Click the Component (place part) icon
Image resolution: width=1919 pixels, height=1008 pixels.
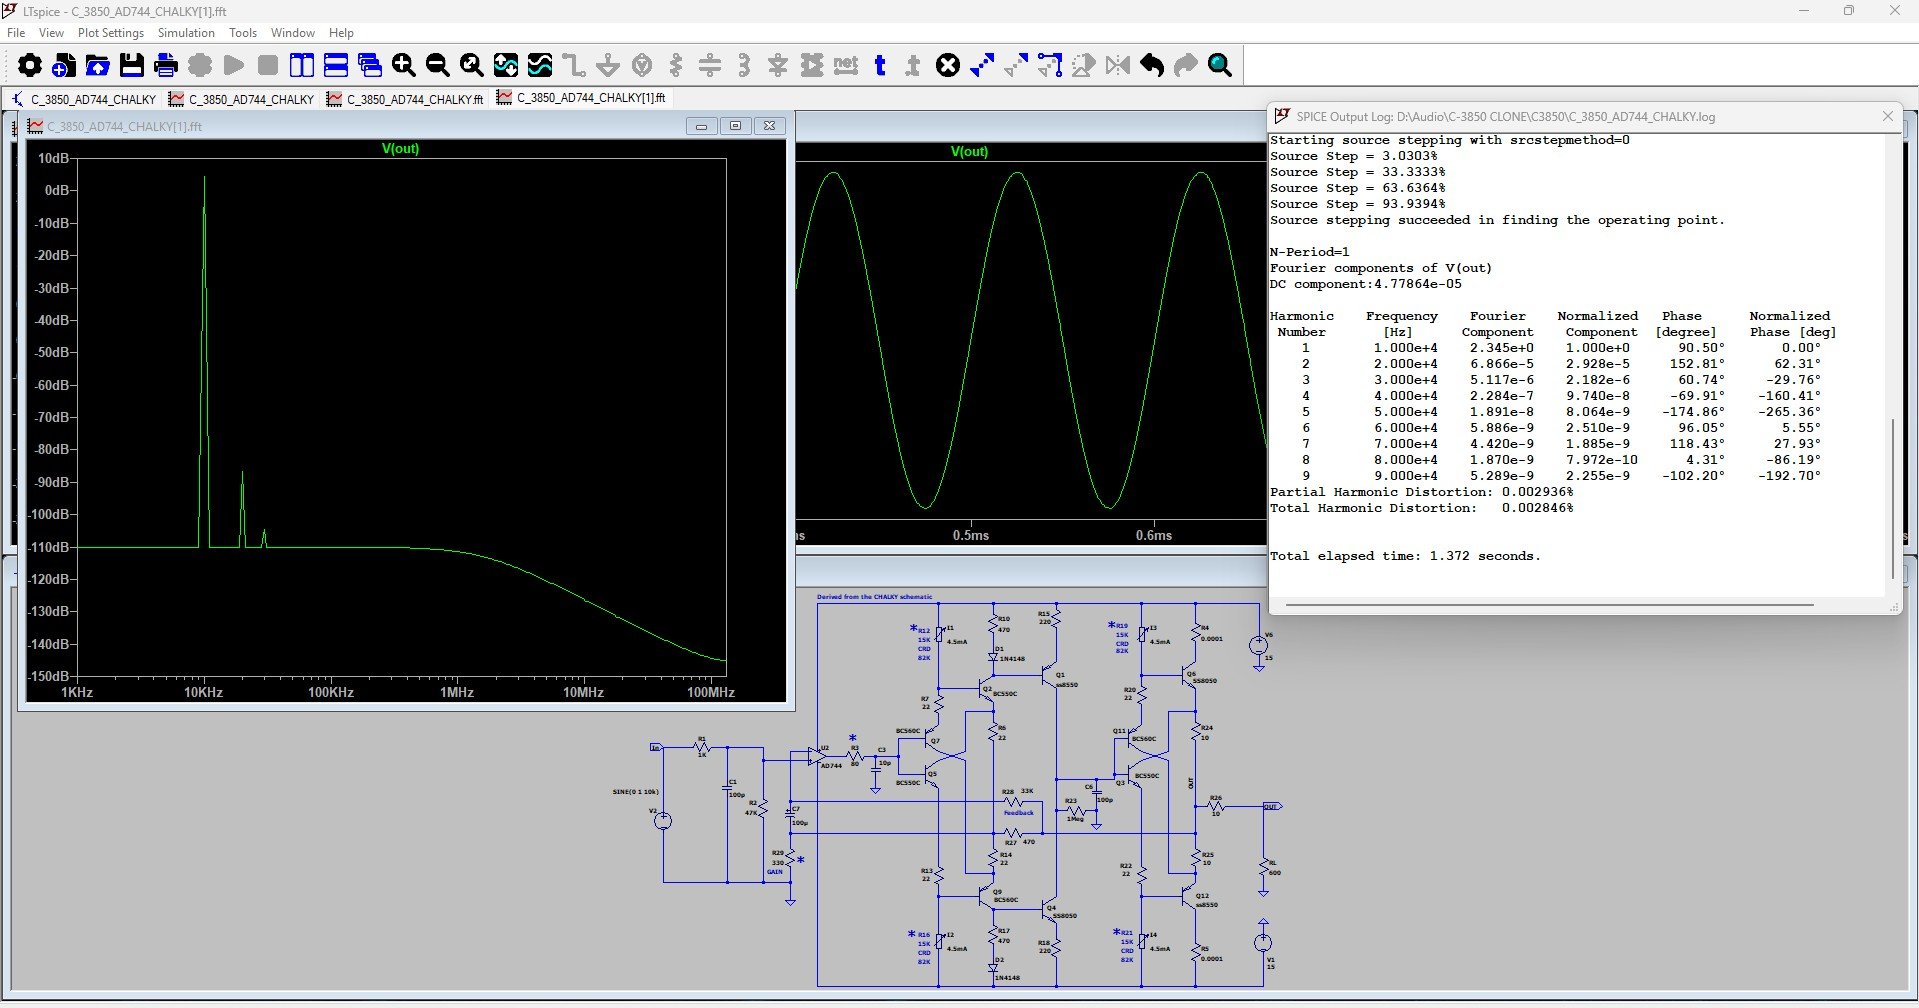(x=812, y=66)
